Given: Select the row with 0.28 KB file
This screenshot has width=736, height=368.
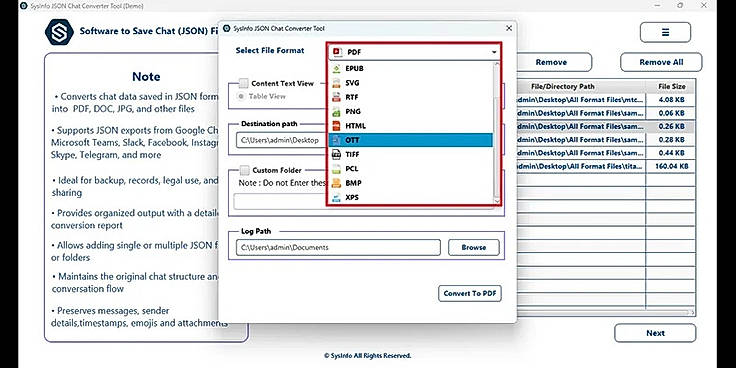Looking at the screenshot, I should click(x=606, y=140).
